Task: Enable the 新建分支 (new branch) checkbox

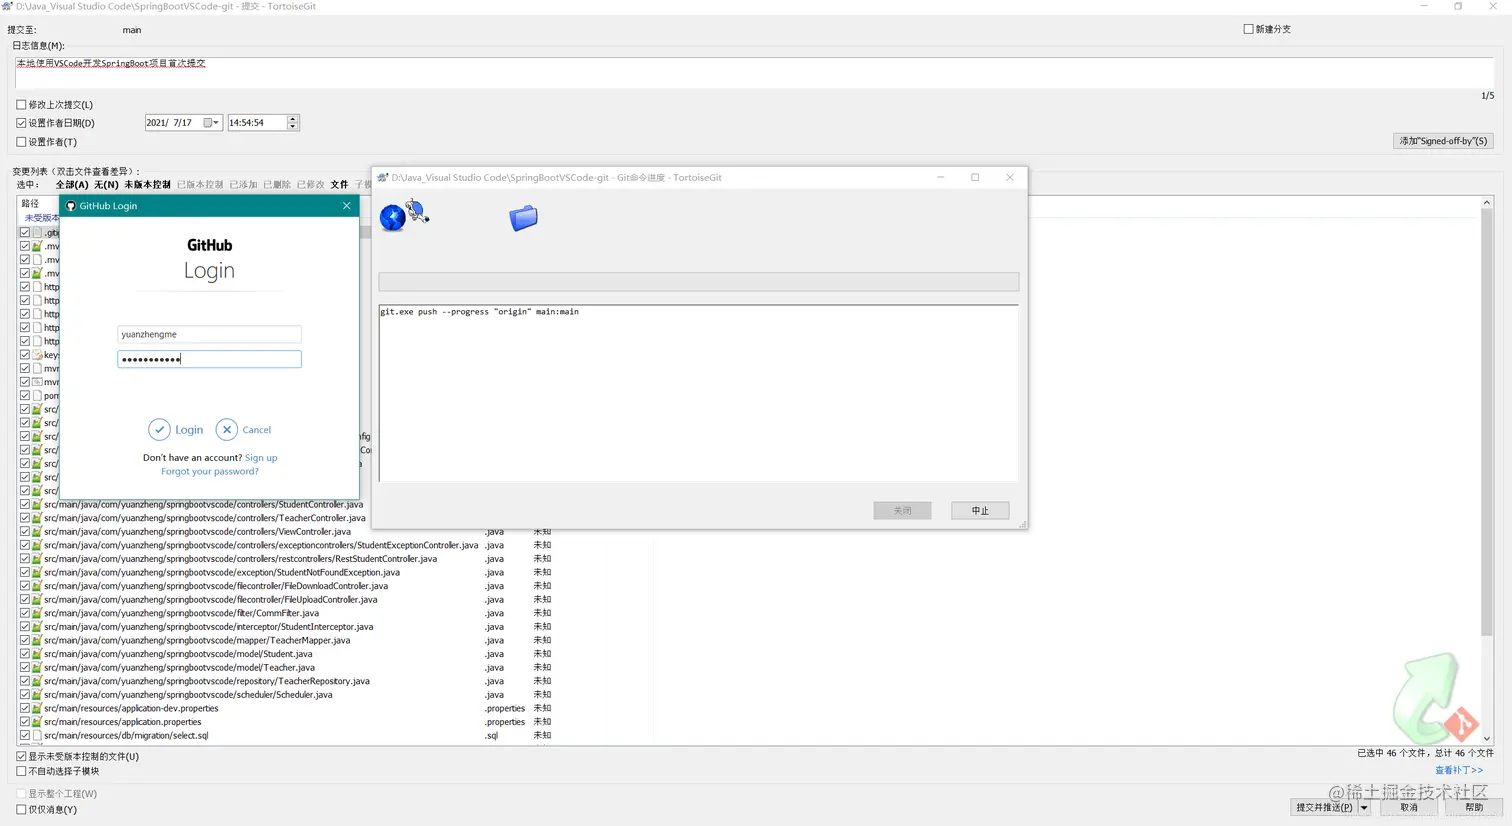Action: point(1248,29)
